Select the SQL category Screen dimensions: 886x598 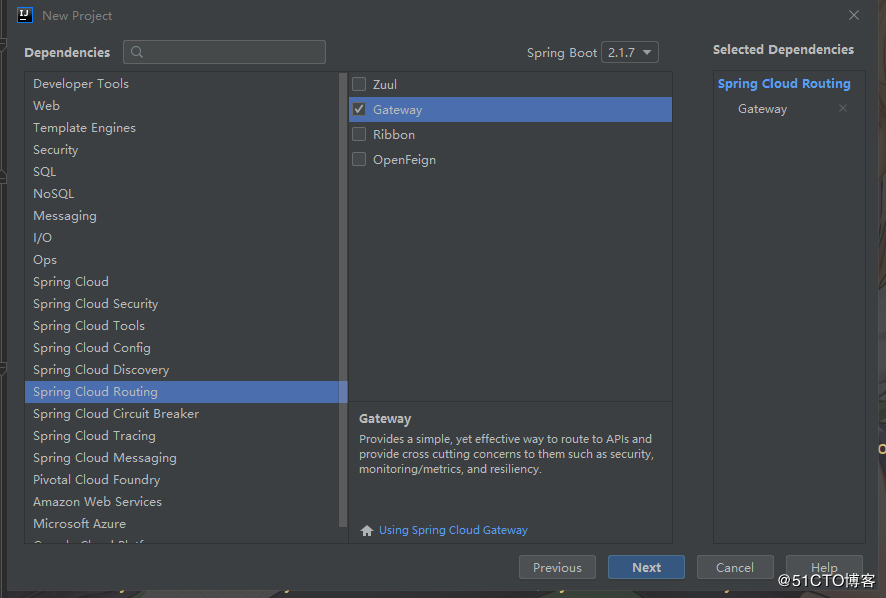point(182,172)
